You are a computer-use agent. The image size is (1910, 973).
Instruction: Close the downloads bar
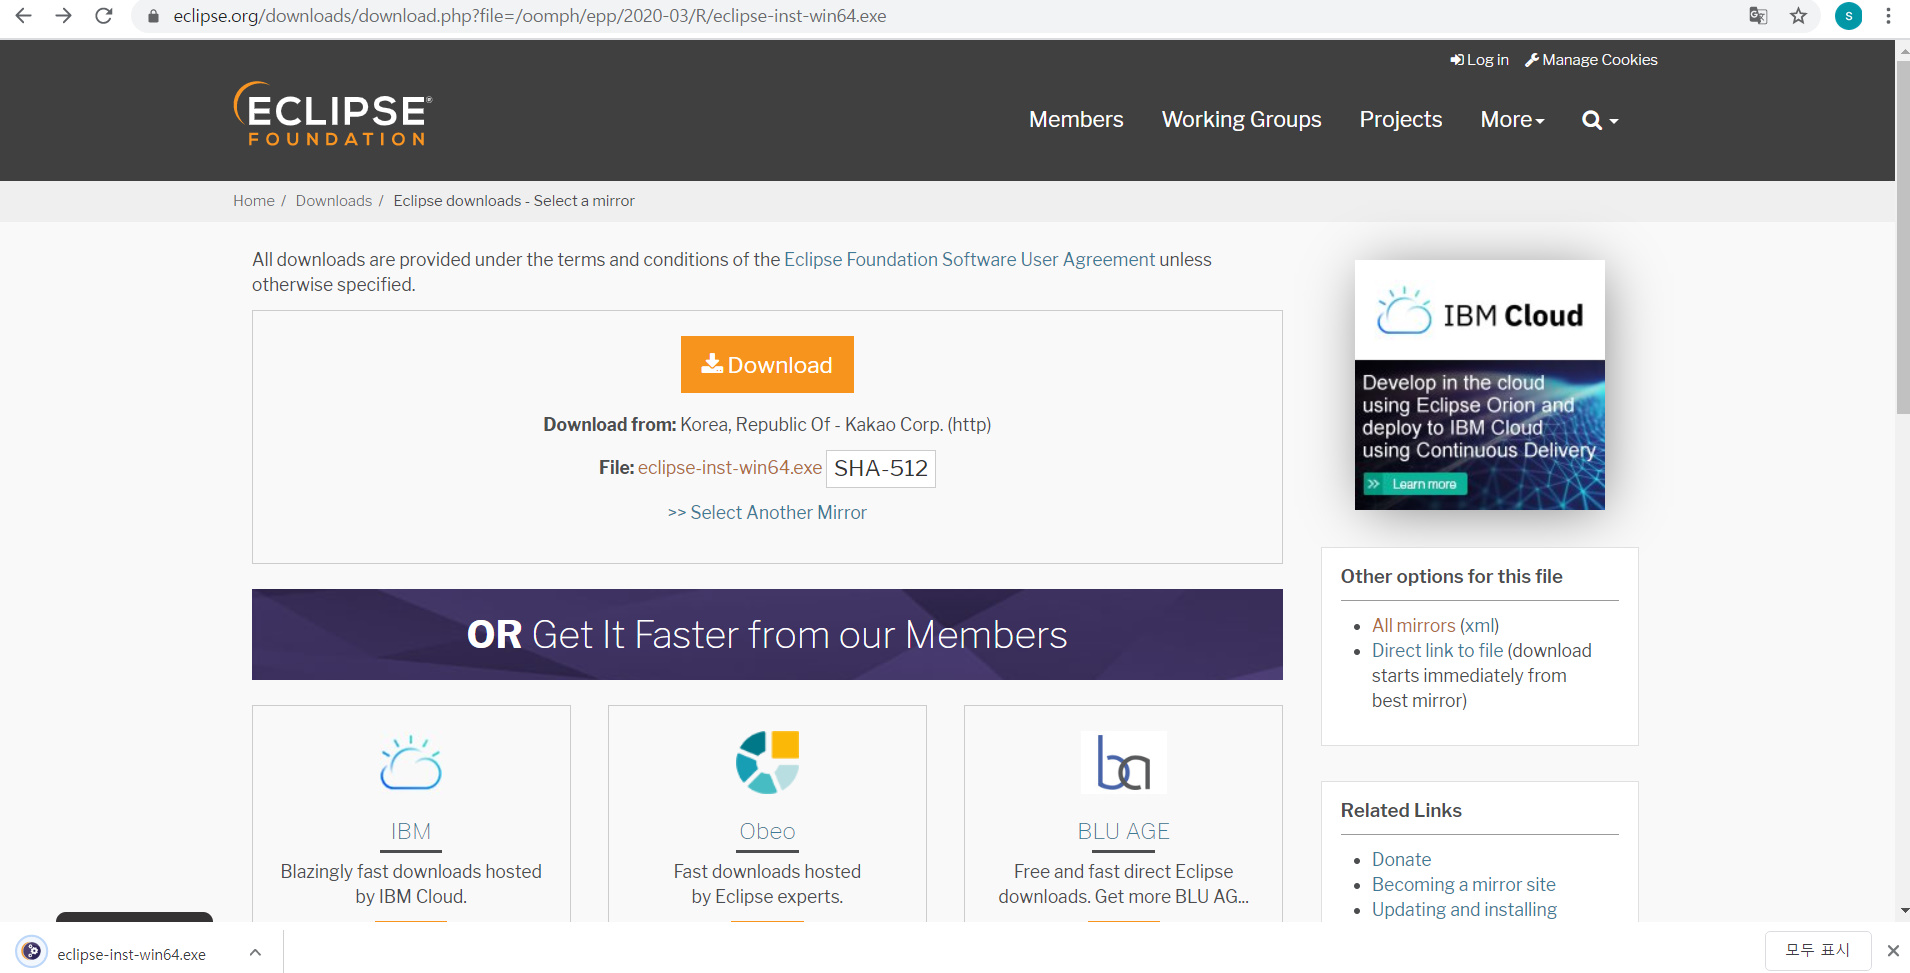tap(1893, 951)
